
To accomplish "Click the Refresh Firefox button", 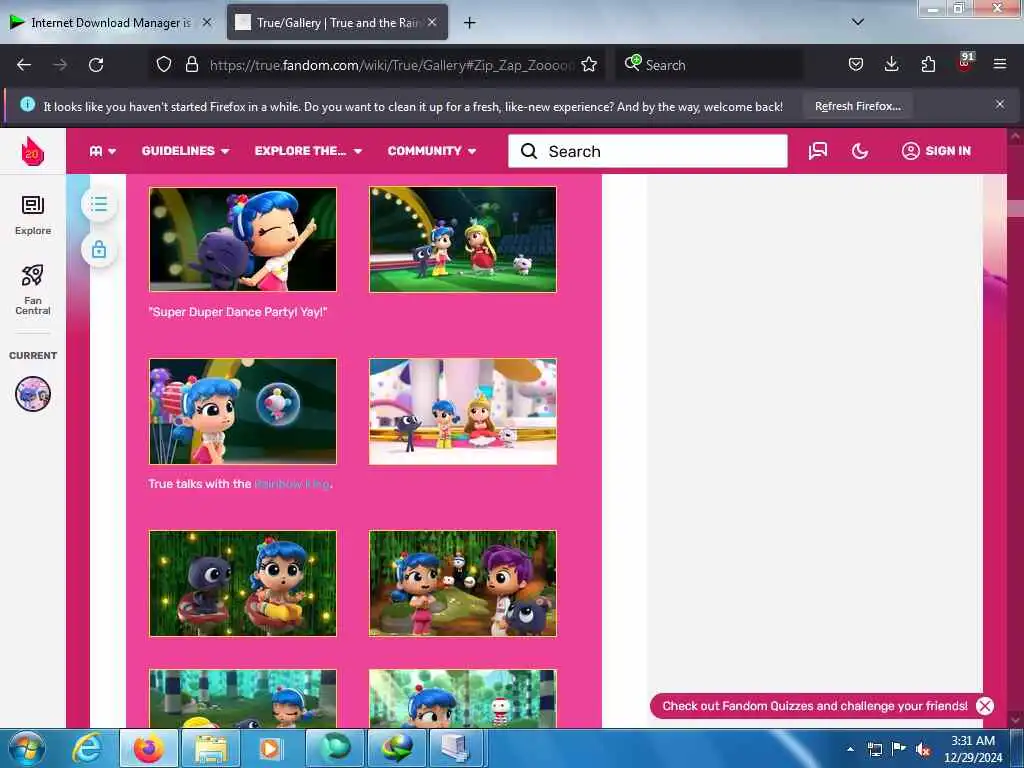I will [857, 106].
